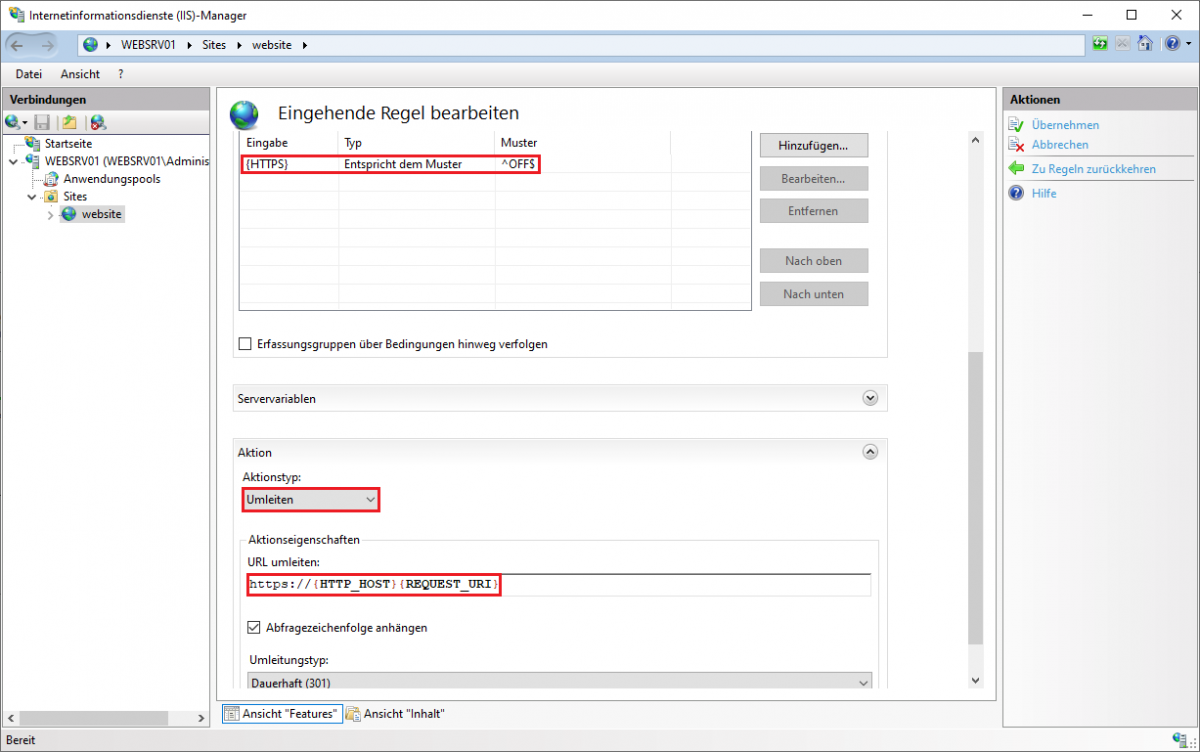Image resolution: width=1200 pixels, height=752 pixels.
Task: Open the ? help menu
Action: click(x=121, y=74)
